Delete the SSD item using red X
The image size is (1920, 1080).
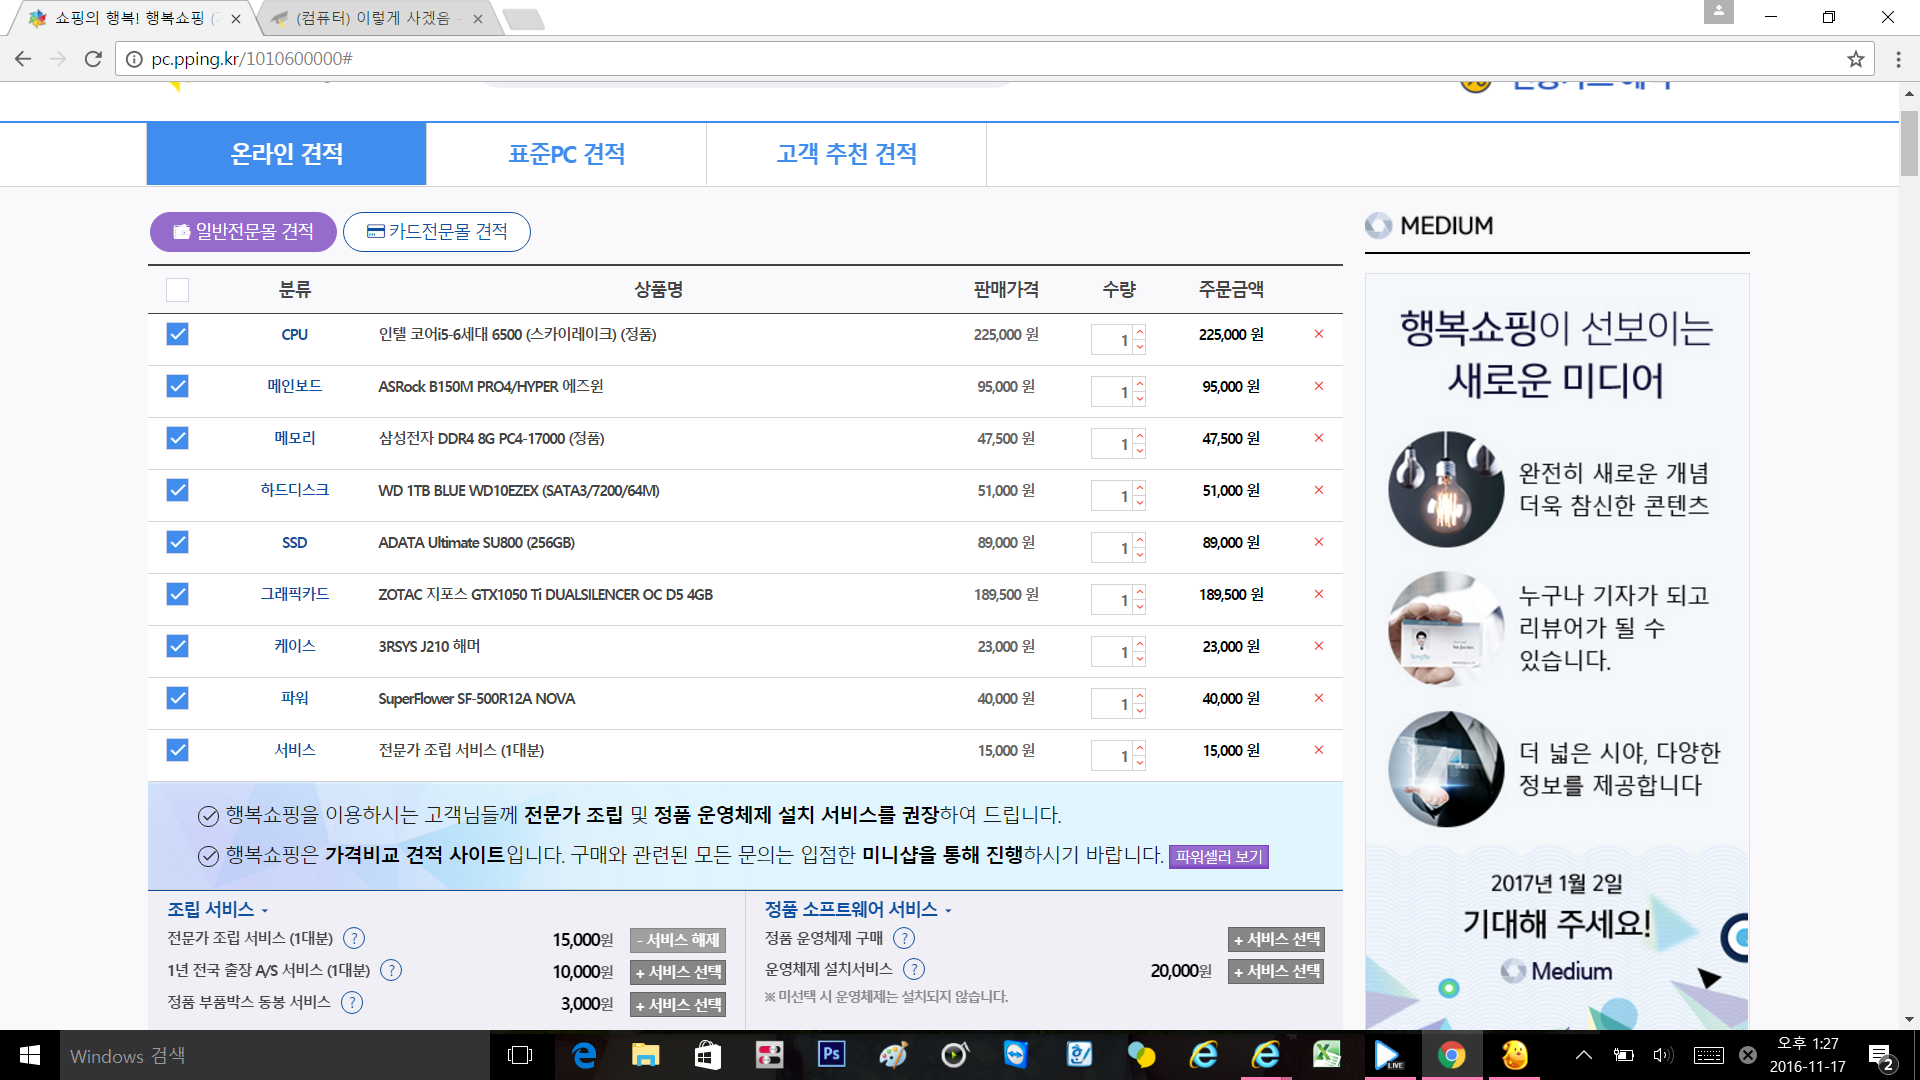tap(1318, 542)
